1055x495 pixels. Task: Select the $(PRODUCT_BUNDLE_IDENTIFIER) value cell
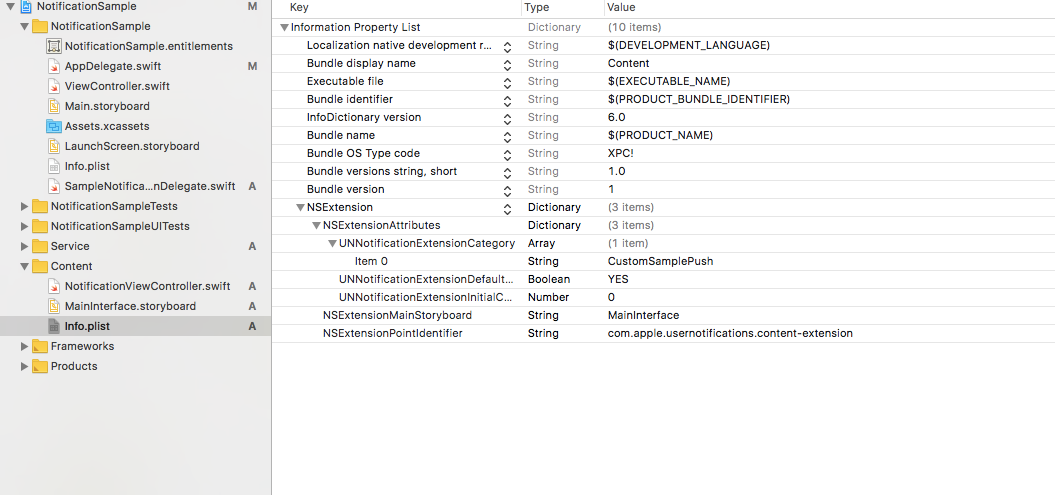(698, 100)
